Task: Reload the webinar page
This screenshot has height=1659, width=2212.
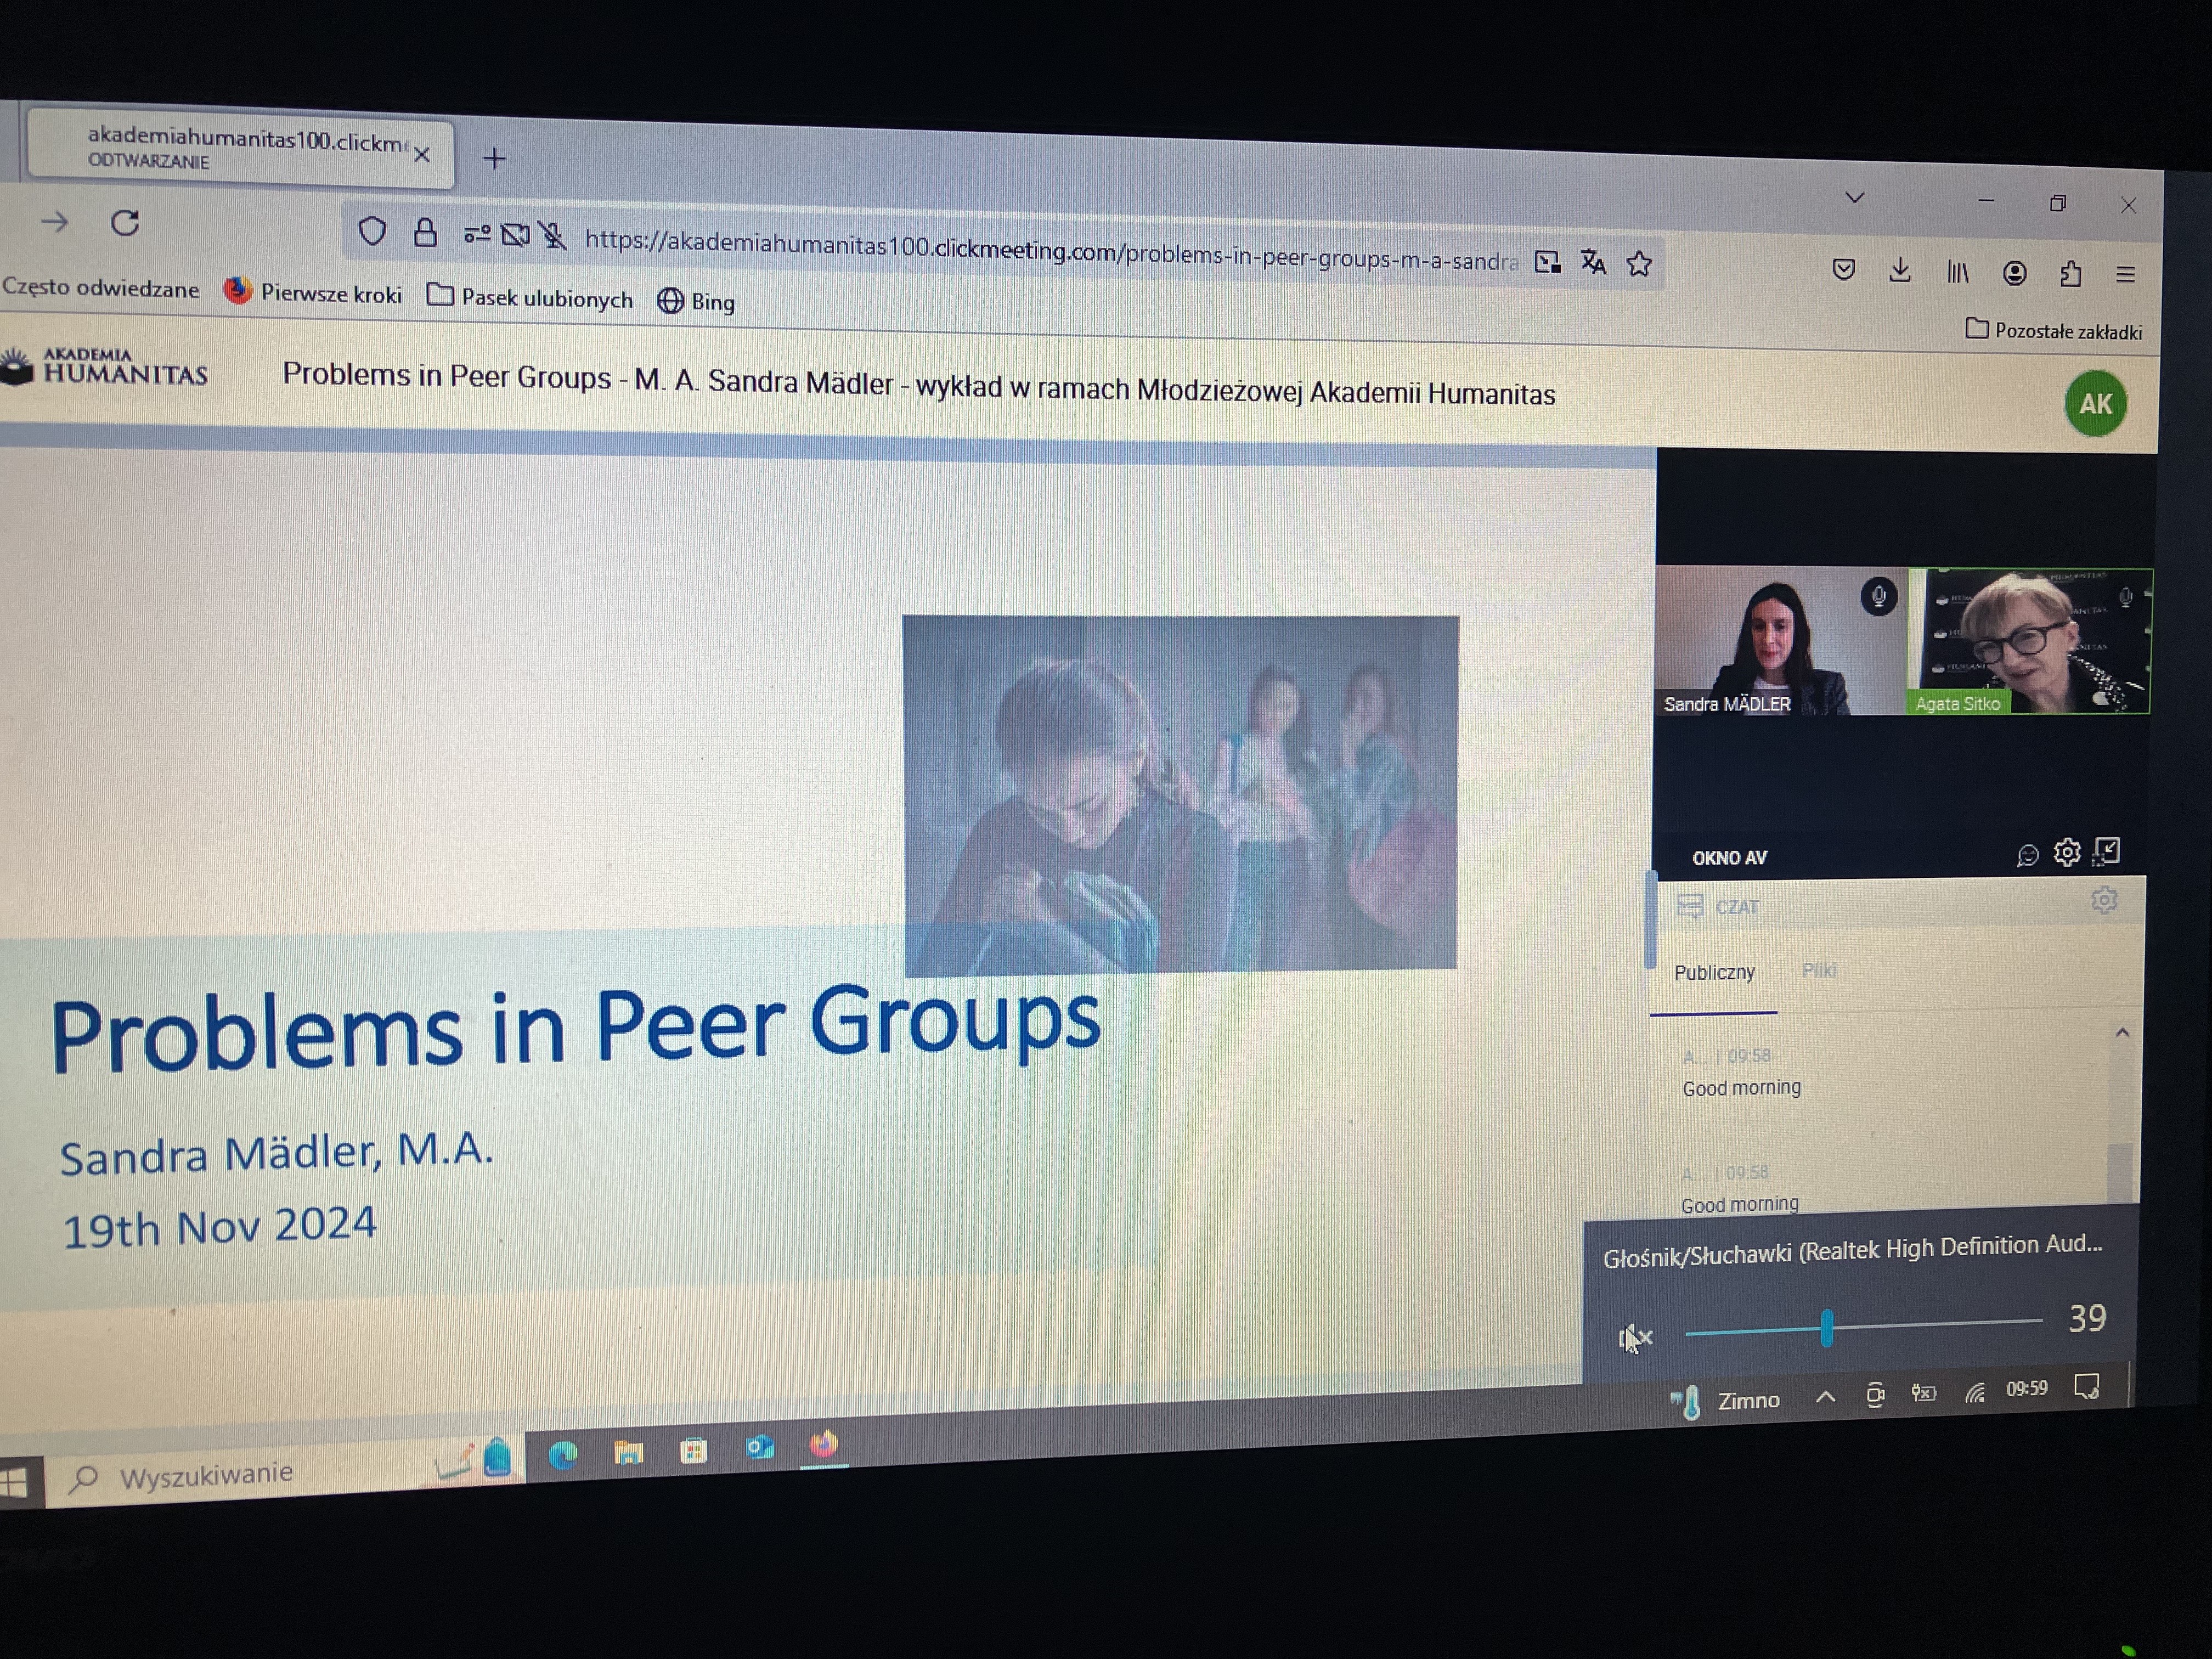Action: 125,222
